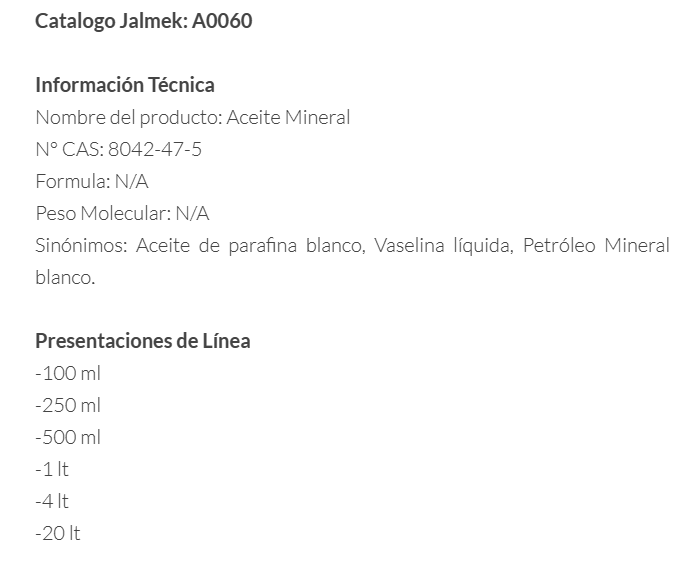Click the Aceite Mineral product name
The height and width of the screenshot is (563, 682).
289,117
